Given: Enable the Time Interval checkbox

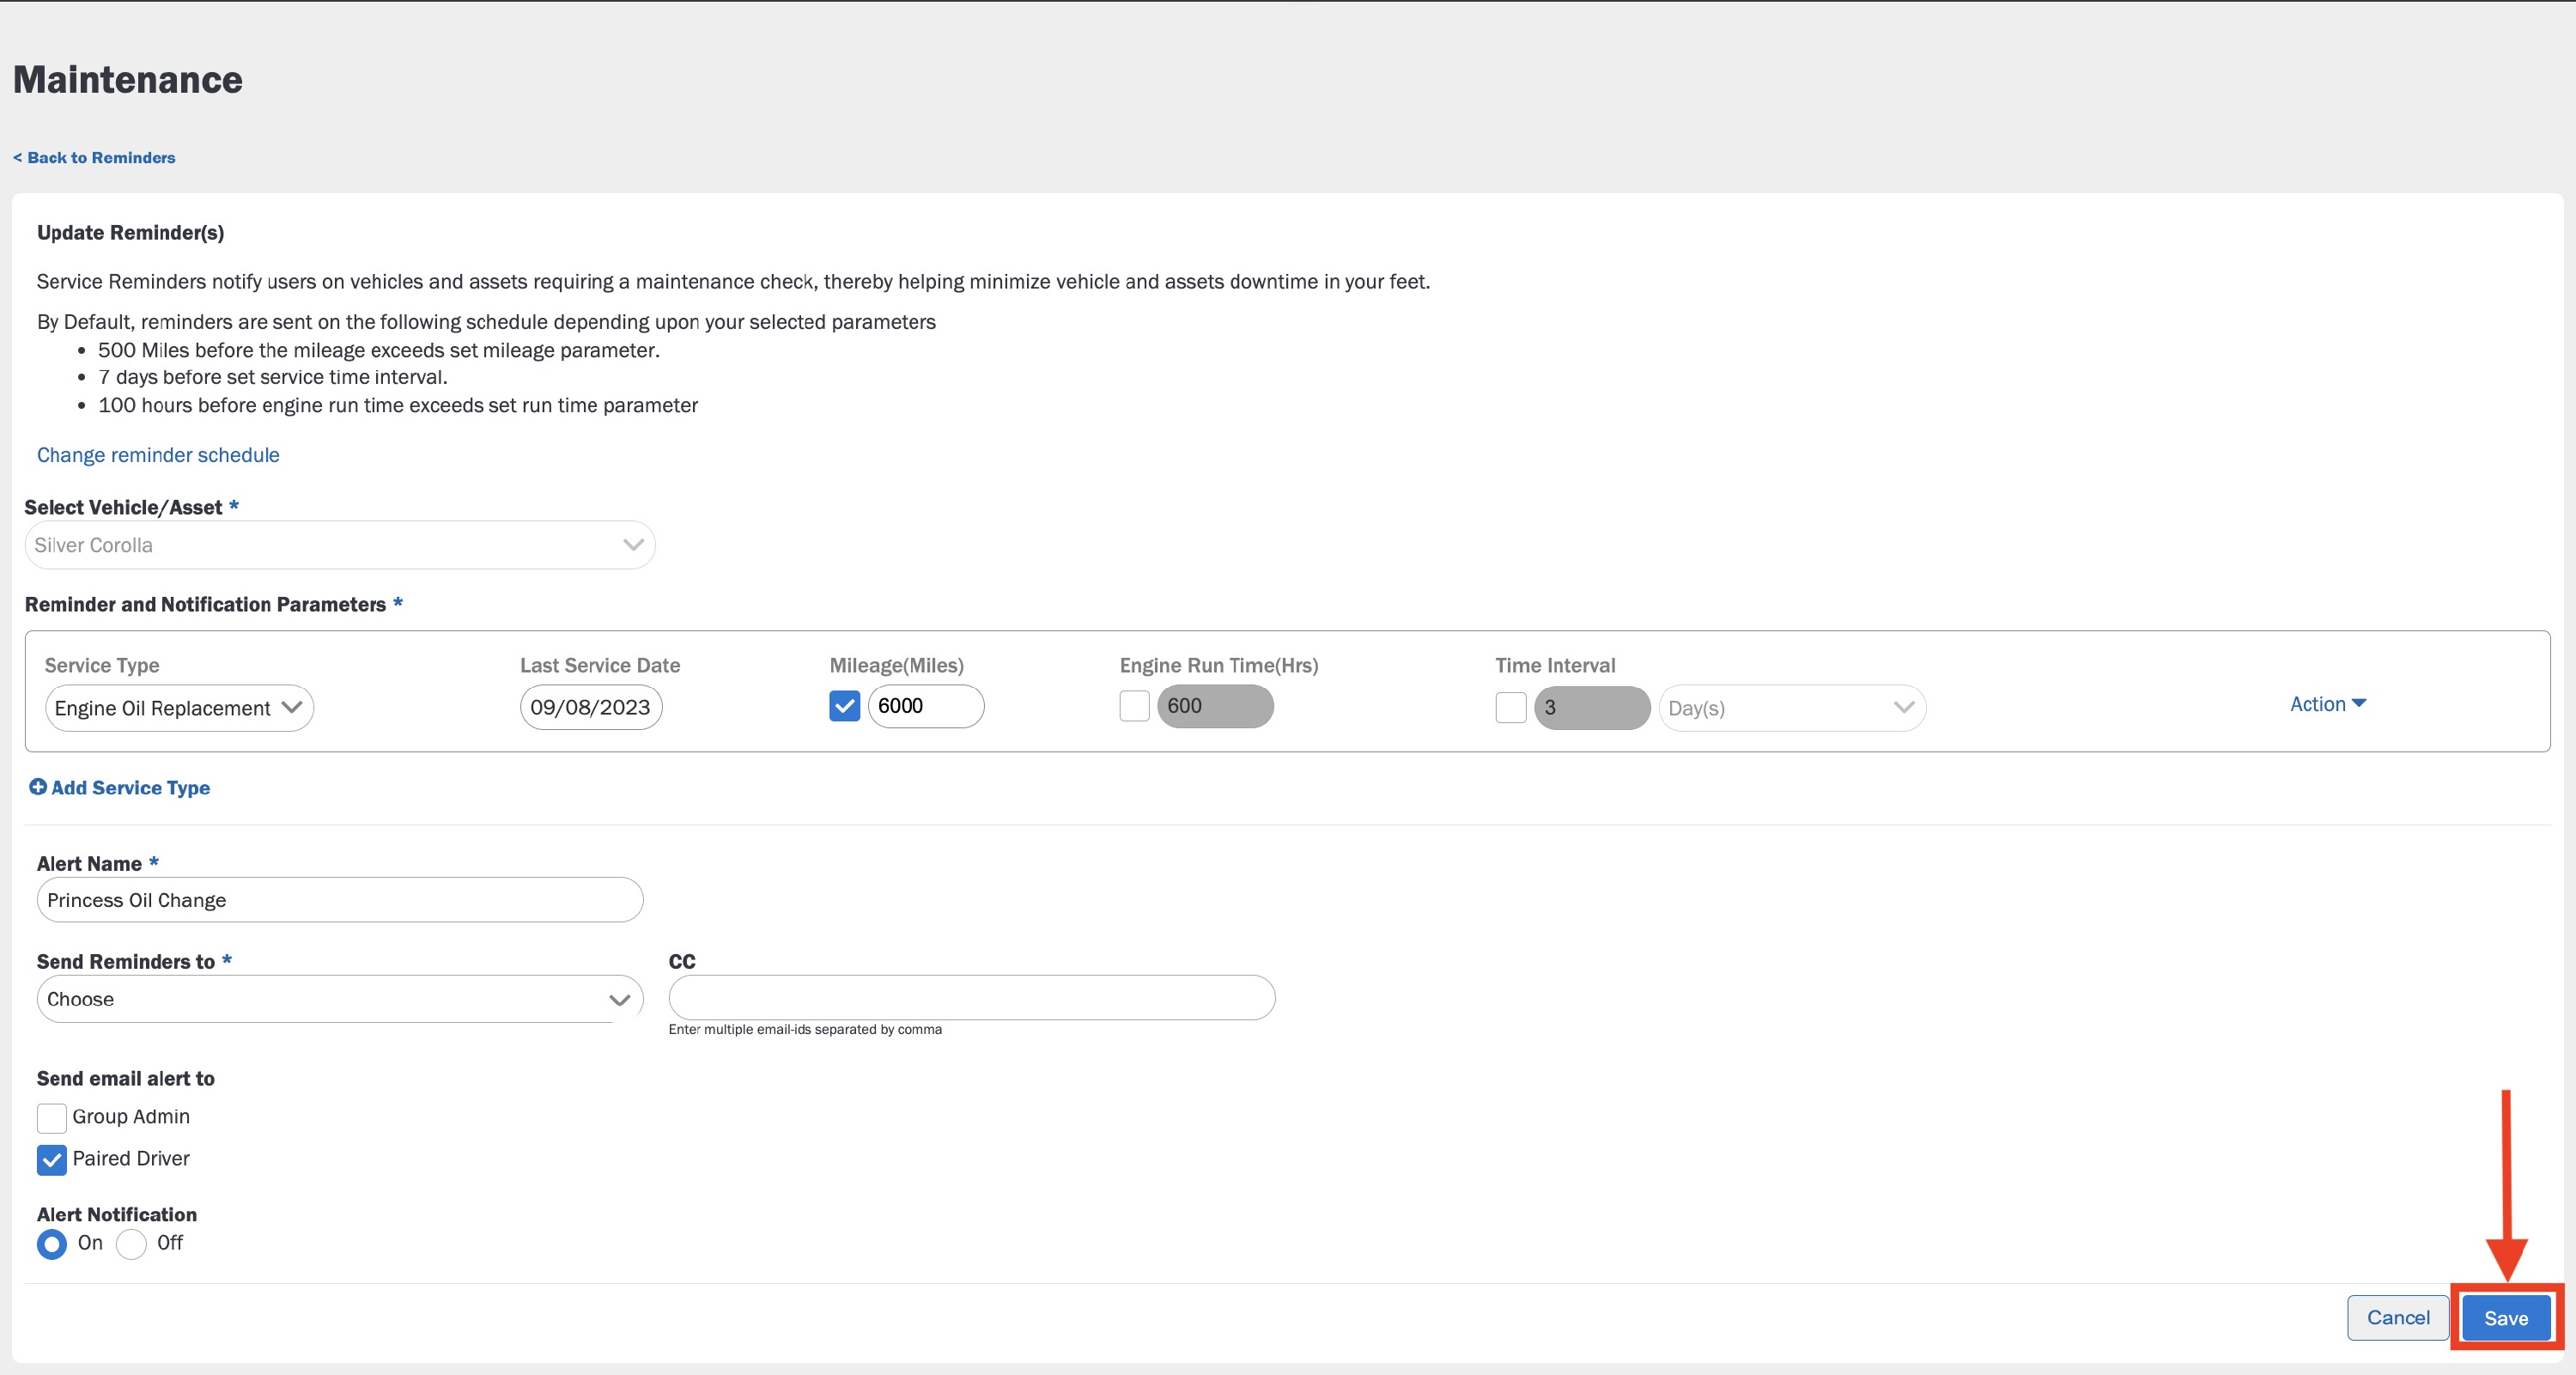Looking at the screenshot, I should tap(1510, 707).
